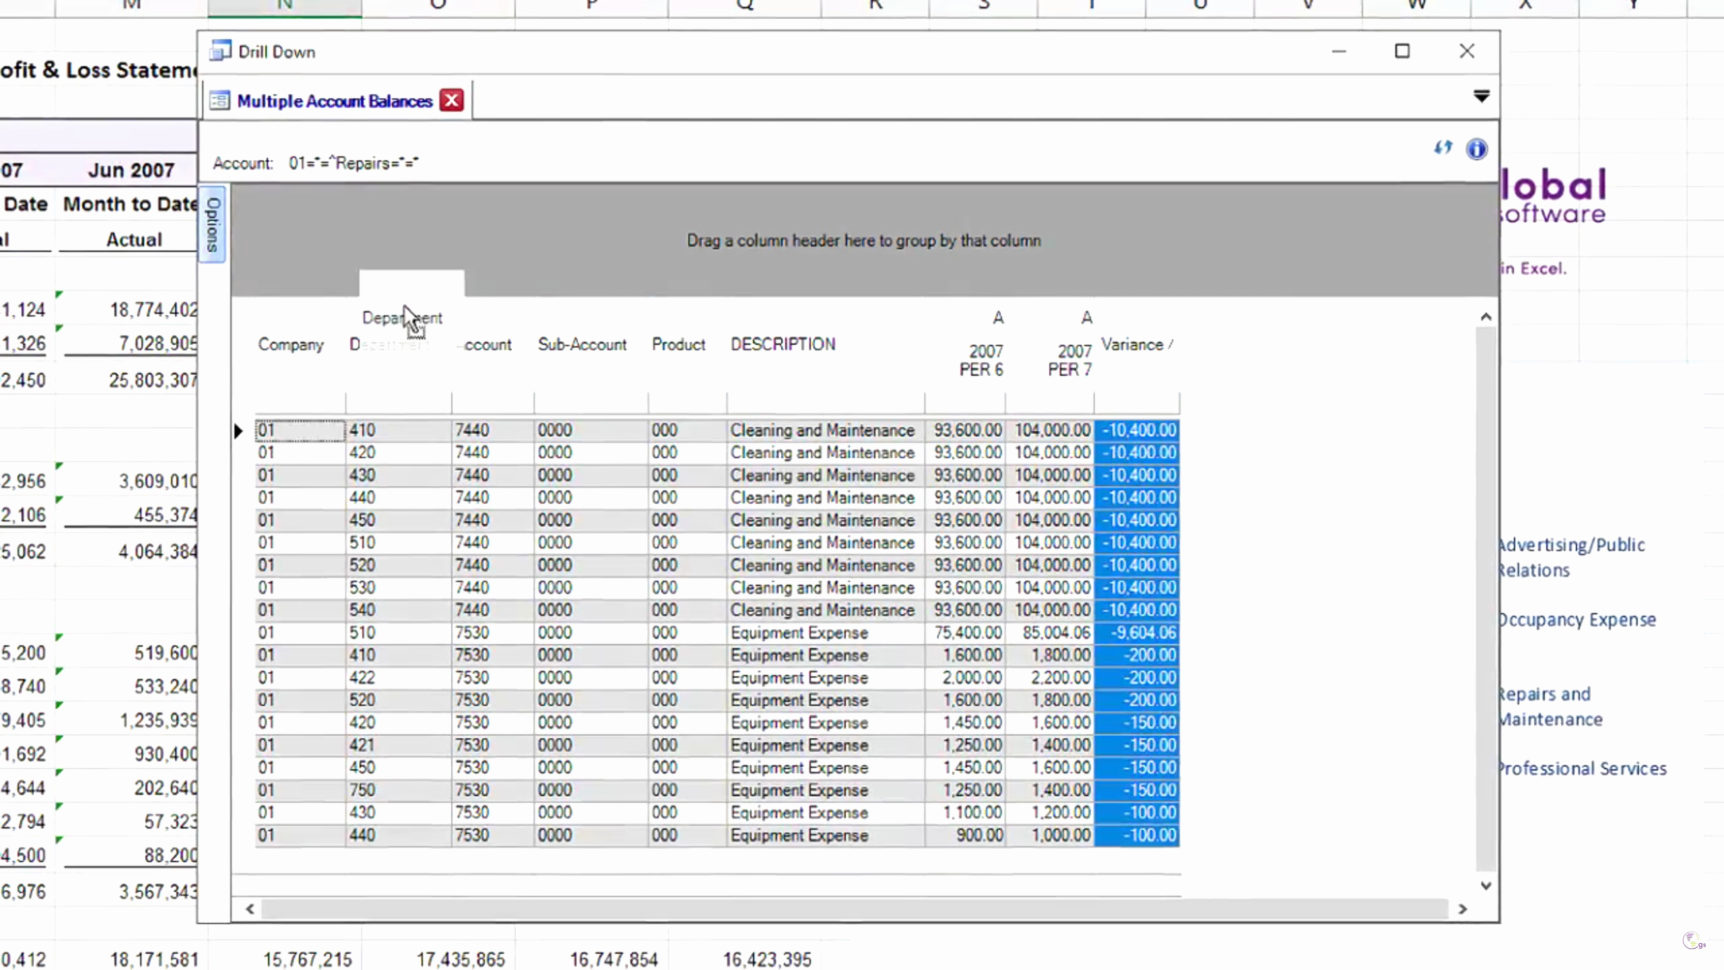Click the horizontal scrollbar right arrow
The height and width of the screenshot is (970, 1724).
(x=1462, y=909)
